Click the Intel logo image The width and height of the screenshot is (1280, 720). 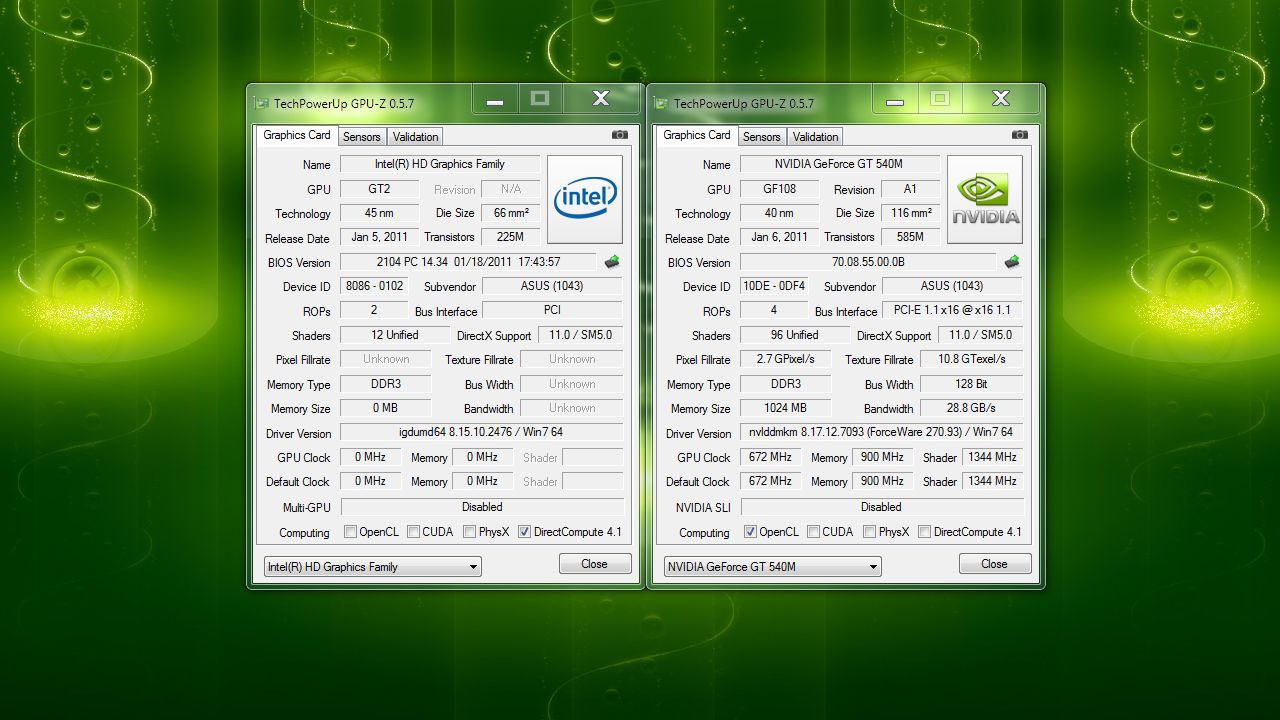pos(585,199)
